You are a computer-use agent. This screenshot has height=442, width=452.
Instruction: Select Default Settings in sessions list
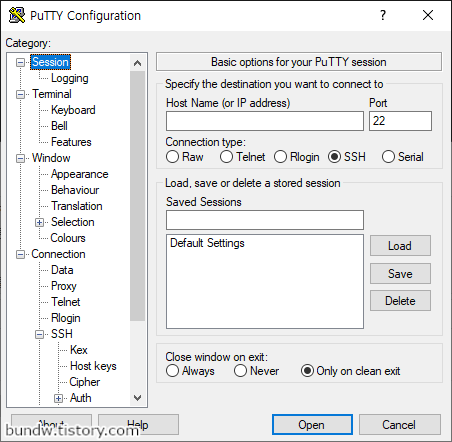[x=207, y=243]
